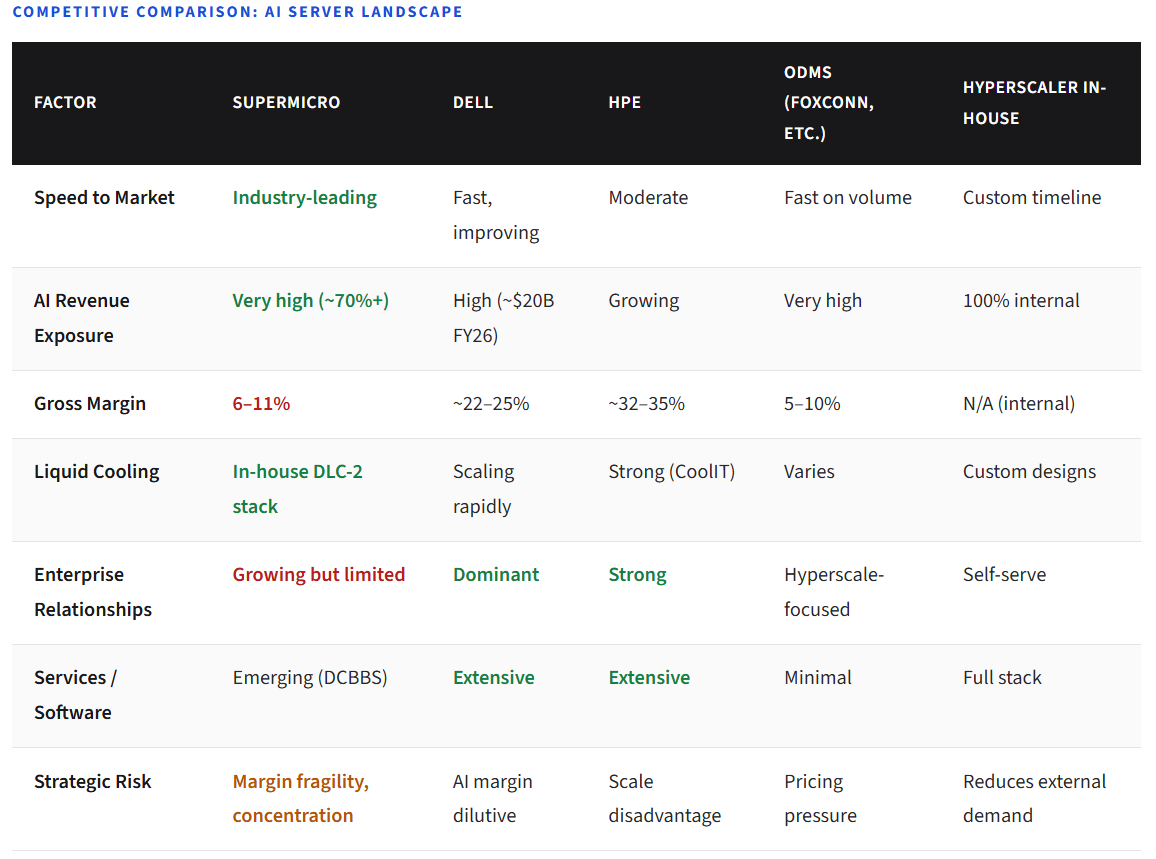Click the 'AI margin dilutive' cell
Viewport: 1156px width, 859px height.
pyautogui.click(x=492, y=799)
